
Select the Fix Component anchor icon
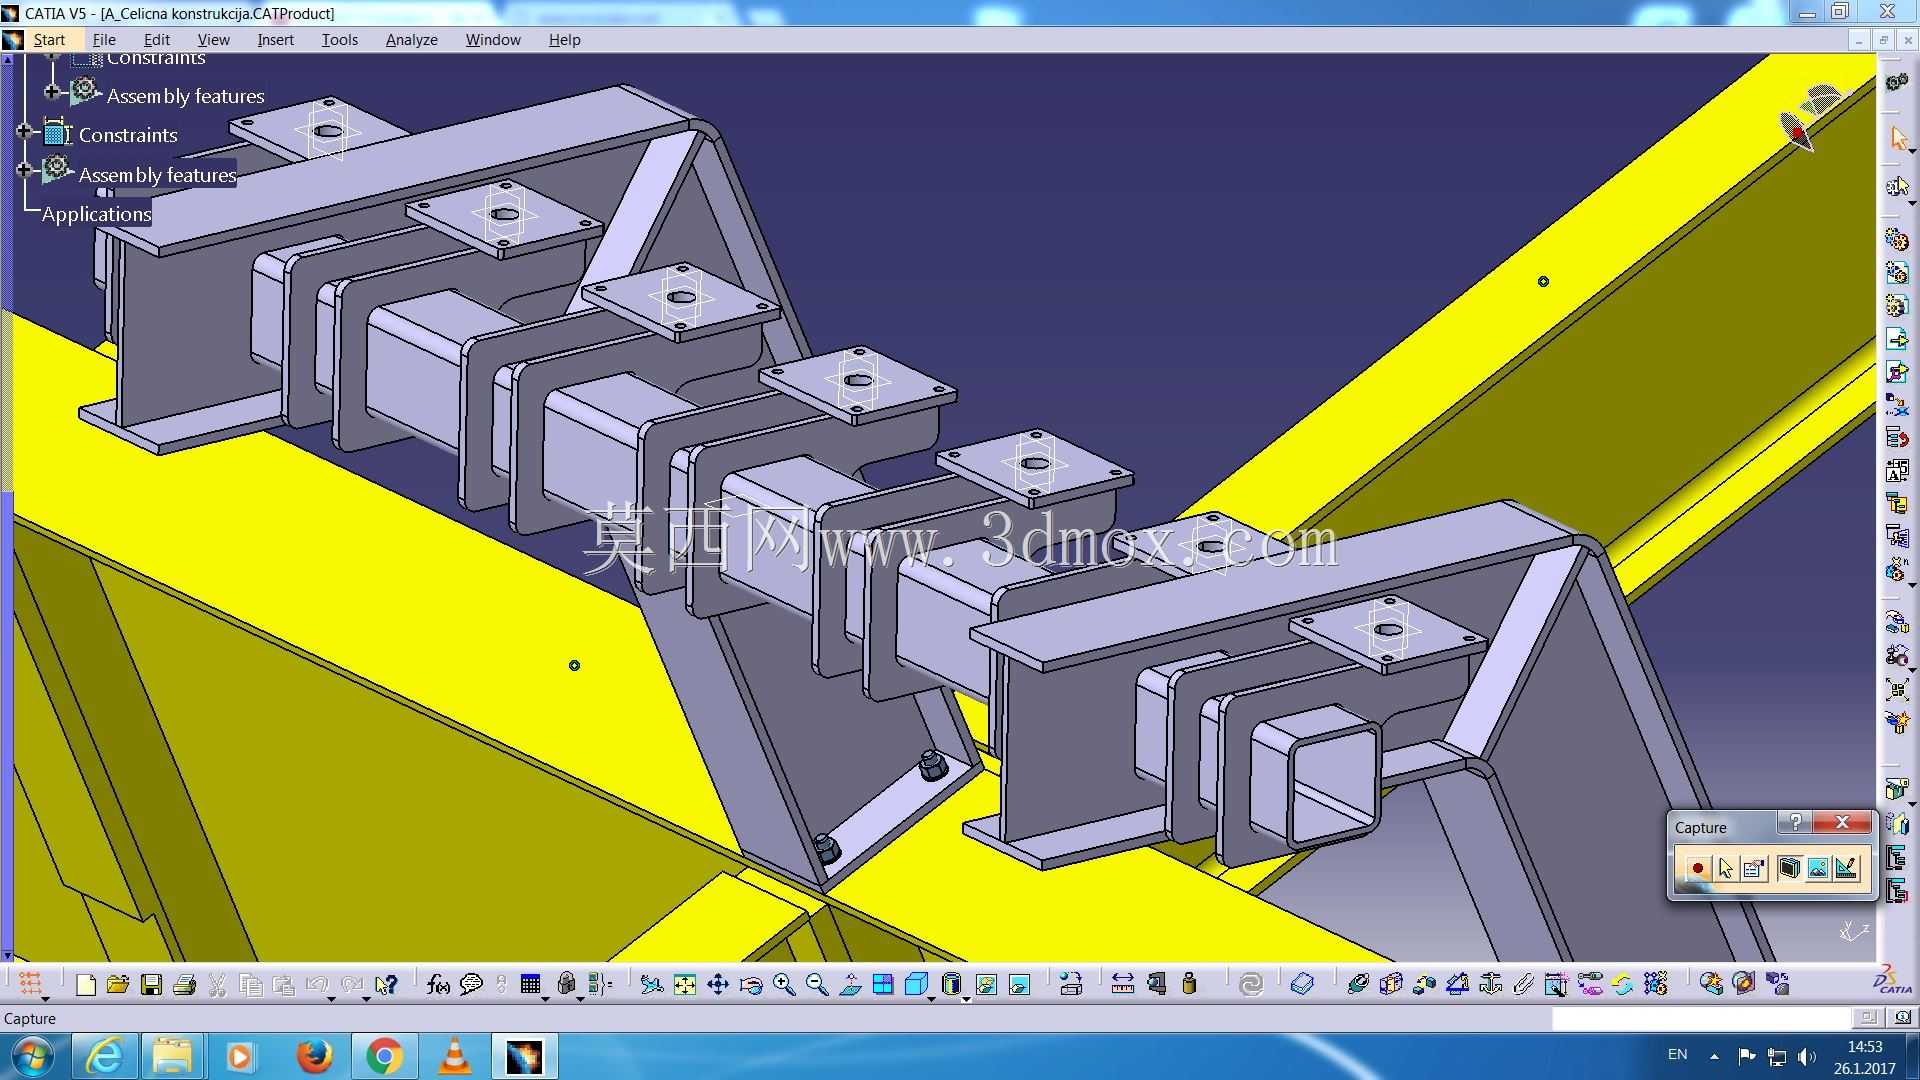(1490, 985)
